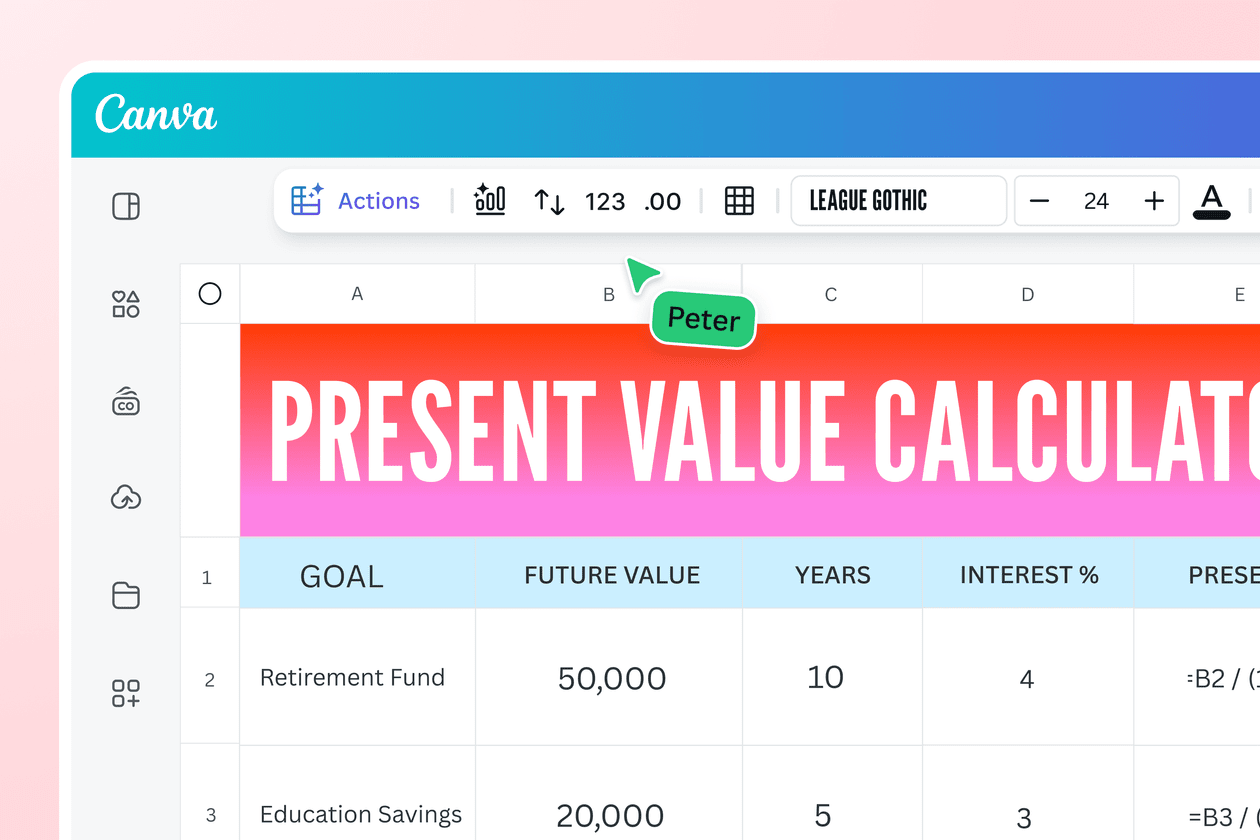This screenshot has height=840, width=1260.
Task: Click the .00 decimal places option
Action: [x=663, y=201]
